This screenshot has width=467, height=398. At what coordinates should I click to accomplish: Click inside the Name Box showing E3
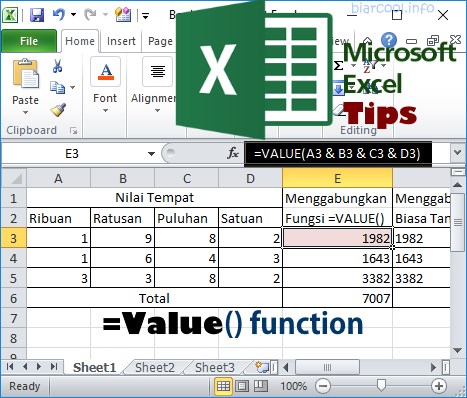click(72, 154)
